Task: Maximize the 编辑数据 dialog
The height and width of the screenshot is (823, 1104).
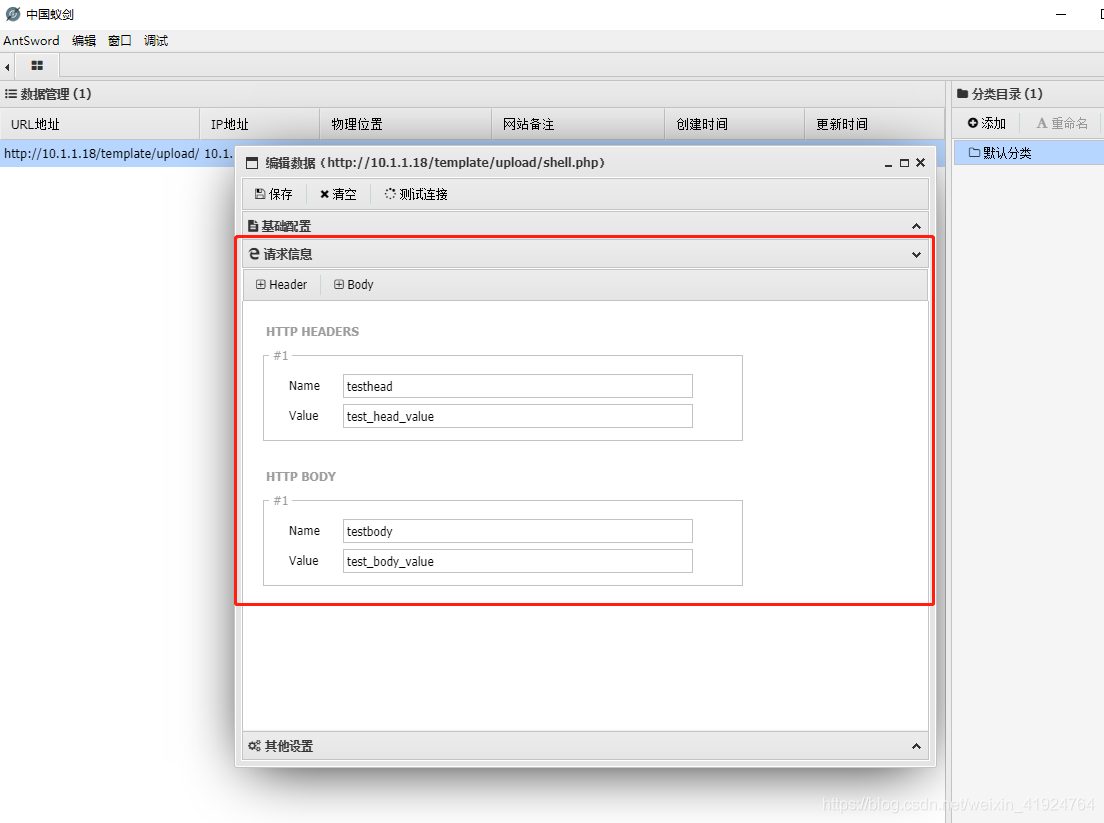Action: pyautogui.click(x=904, y=163)
